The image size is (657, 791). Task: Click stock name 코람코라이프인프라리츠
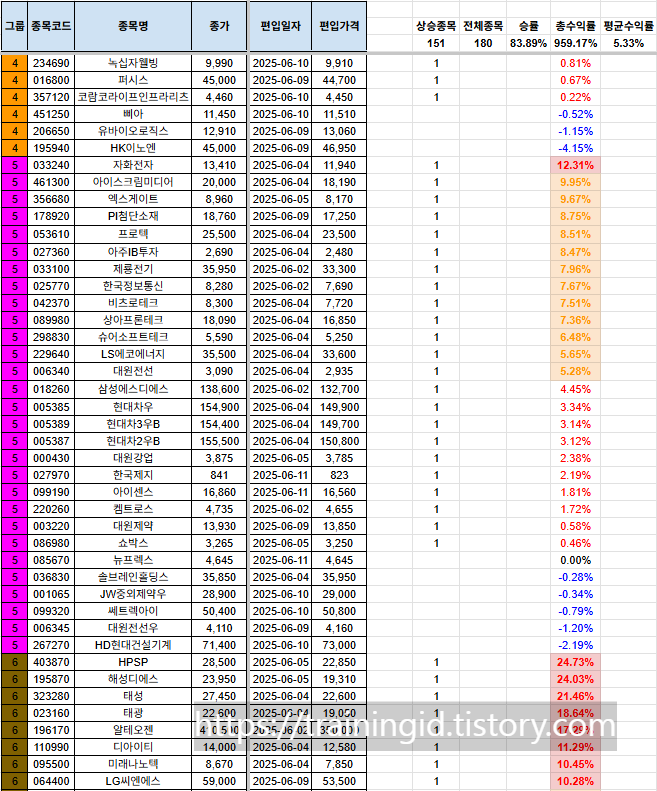[x=133, y=97]
